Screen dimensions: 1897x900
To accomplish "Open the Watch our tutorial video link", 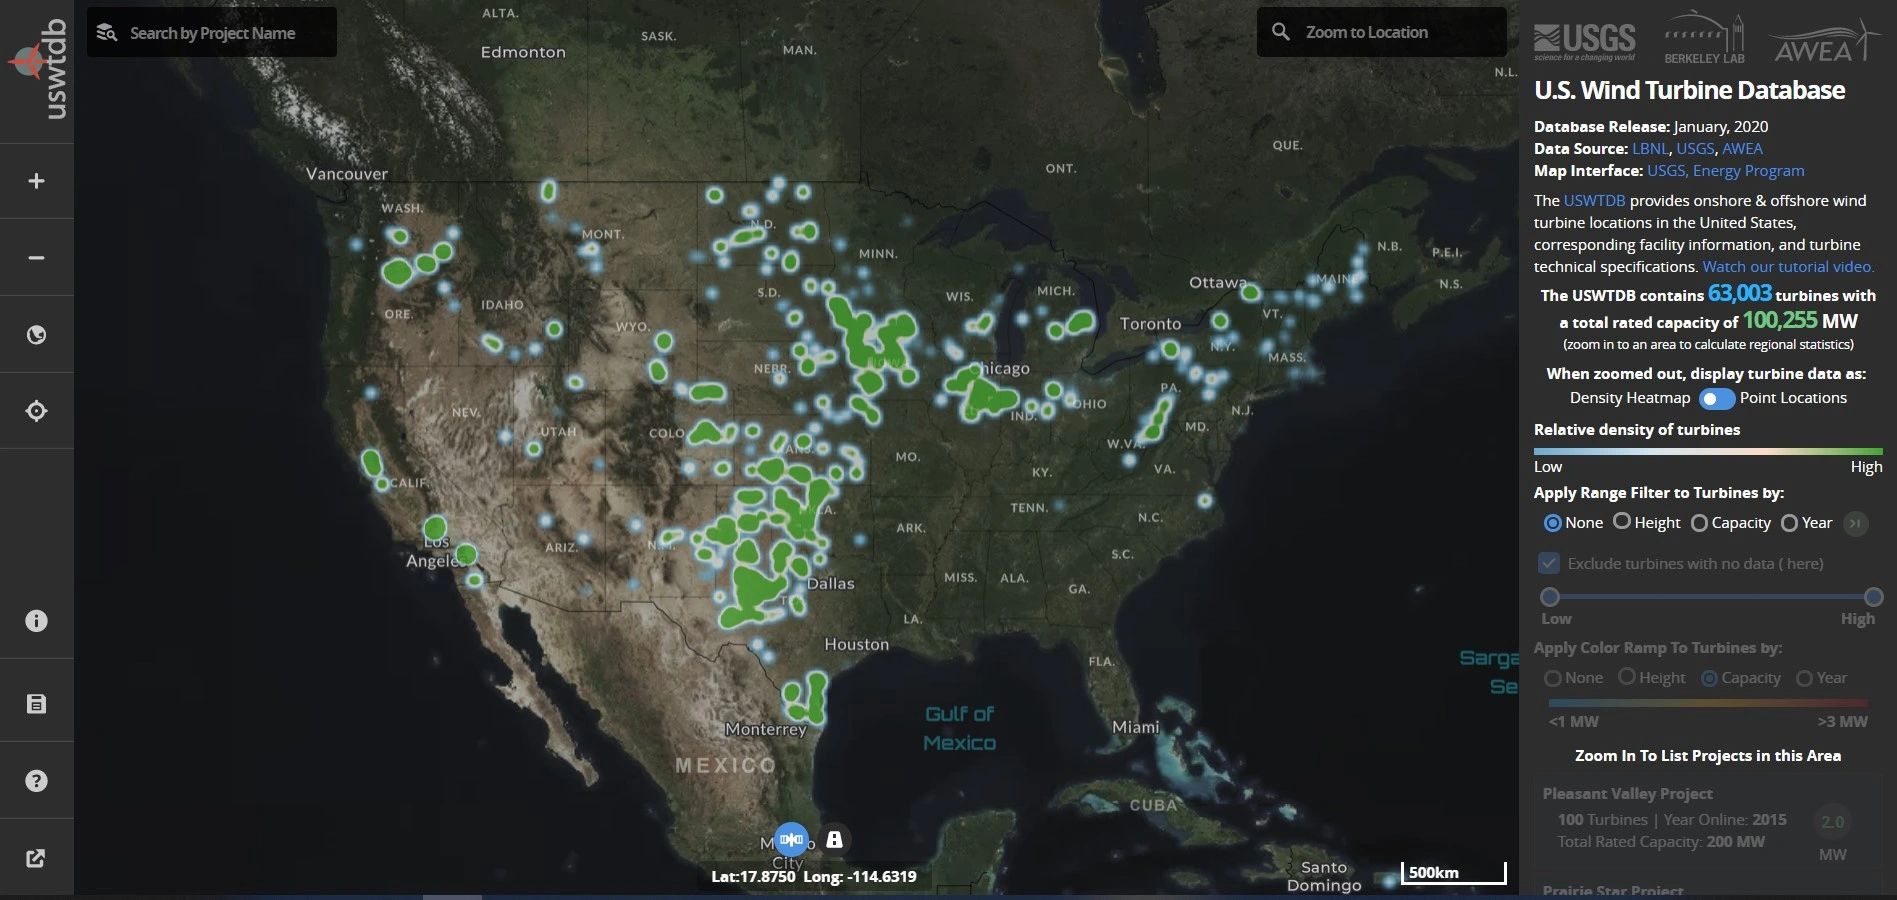I will click(1787, 267).
